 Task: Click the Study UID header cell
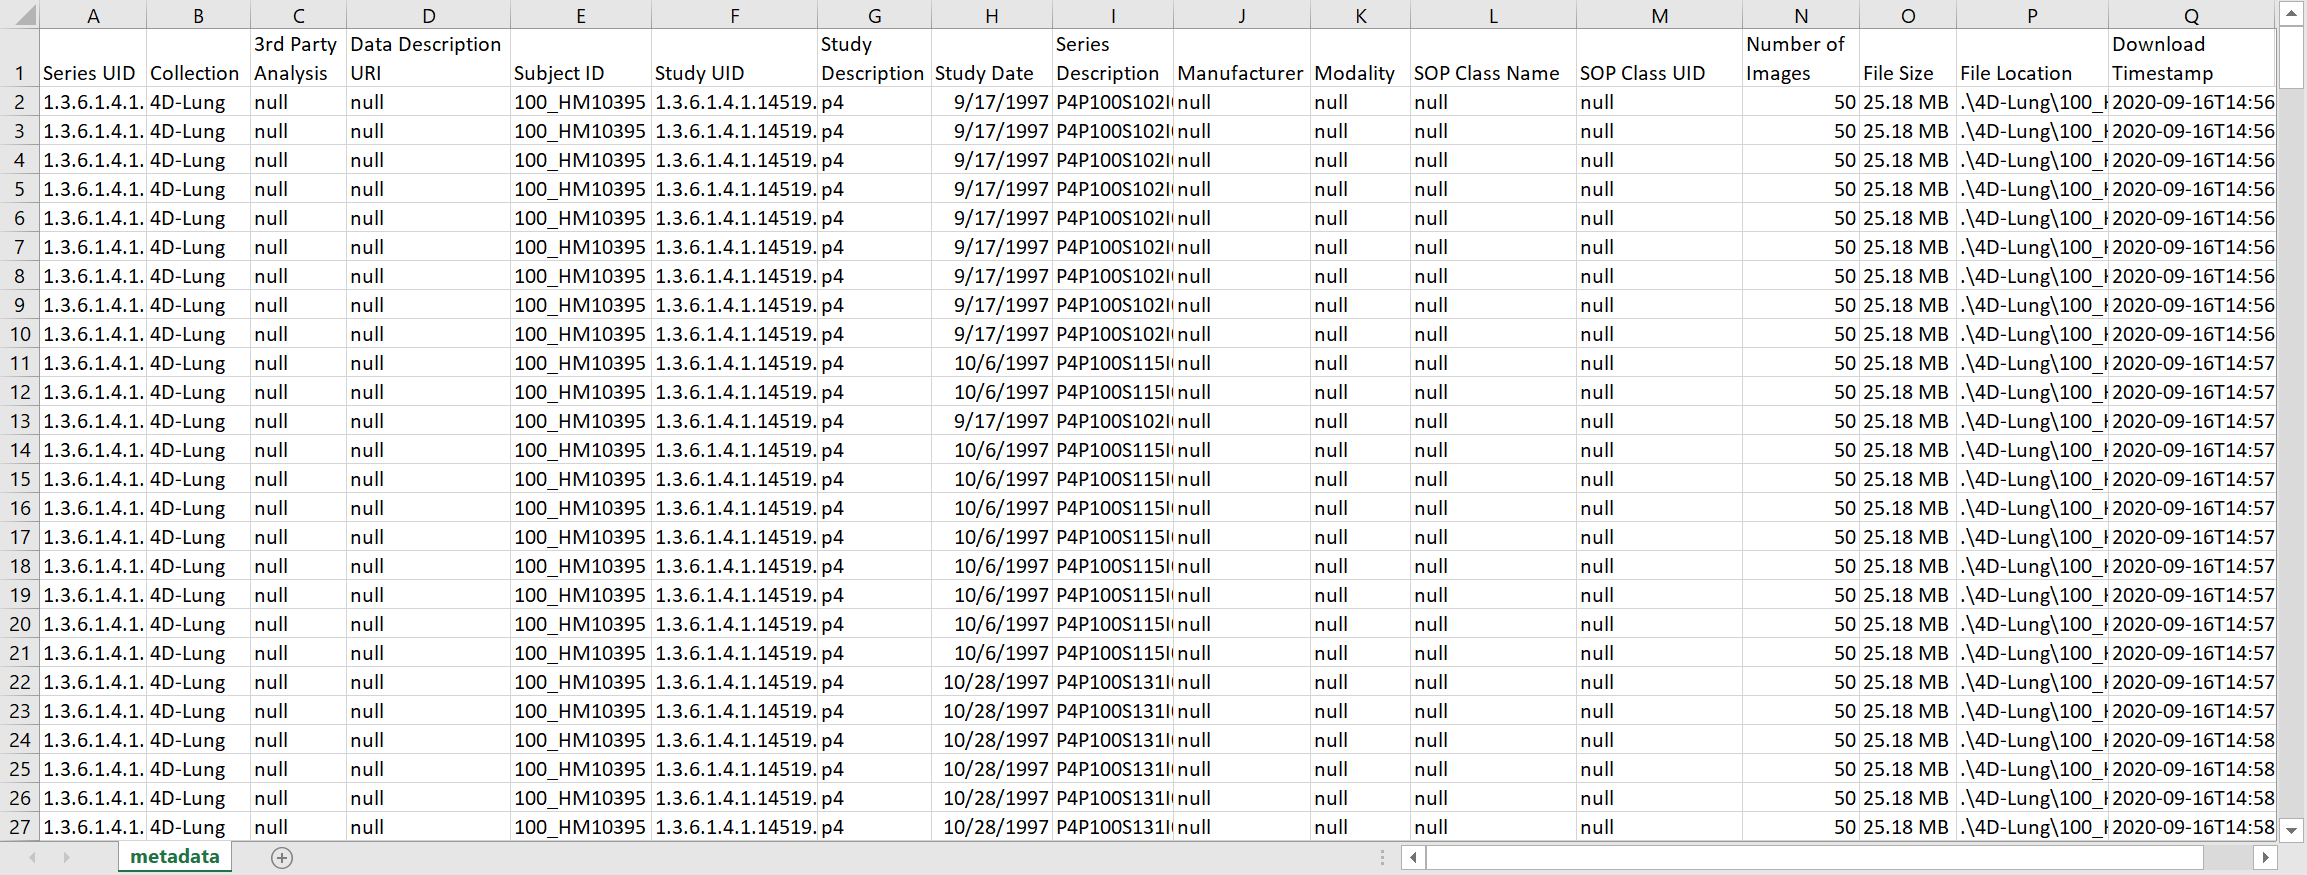(x=734, y=58)
